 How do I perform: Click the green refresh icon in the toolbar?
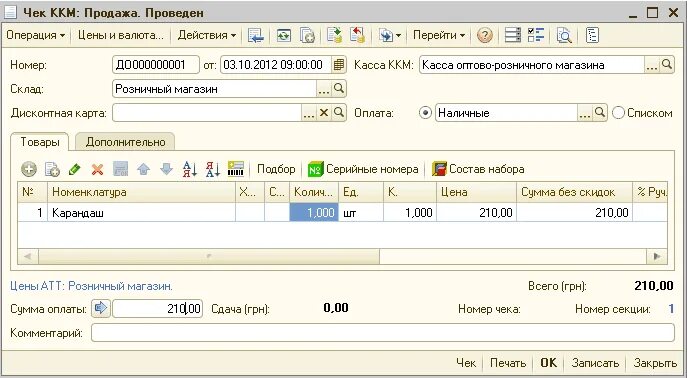click(284, 35)
